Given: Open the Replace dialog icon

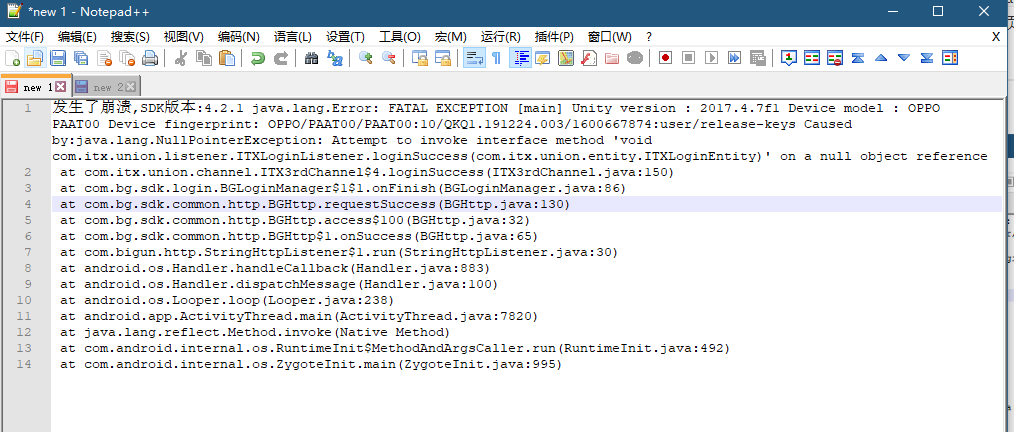Looking at the screenshot, I should (x=334, y=58).
